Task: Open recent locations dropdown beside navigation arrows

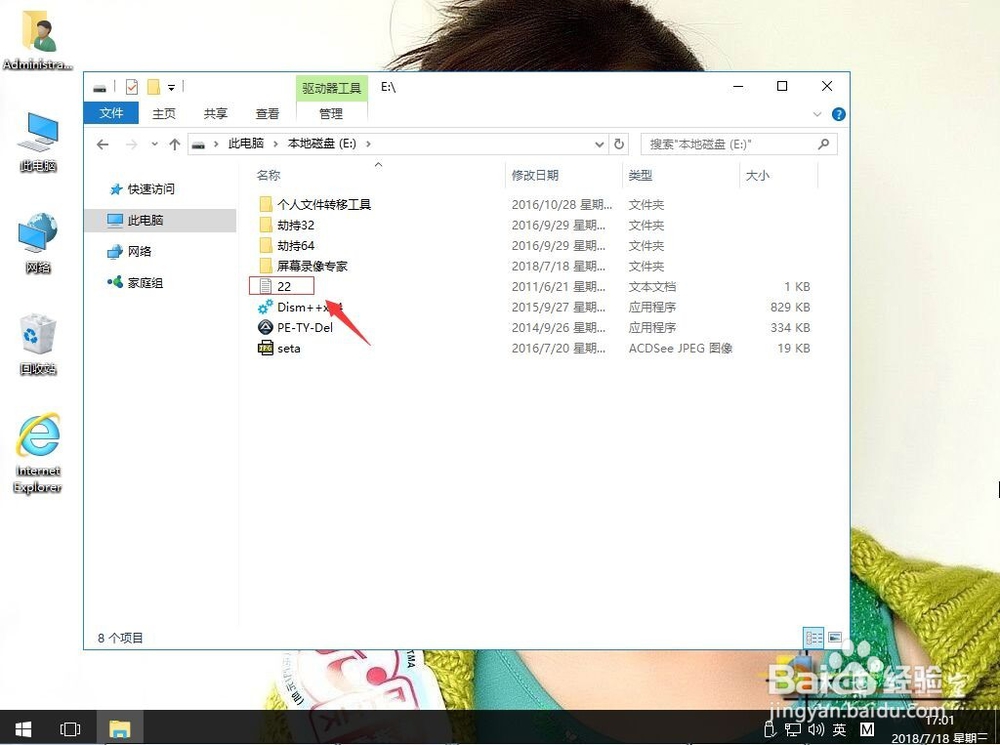Action: click(x=154, y=144)
